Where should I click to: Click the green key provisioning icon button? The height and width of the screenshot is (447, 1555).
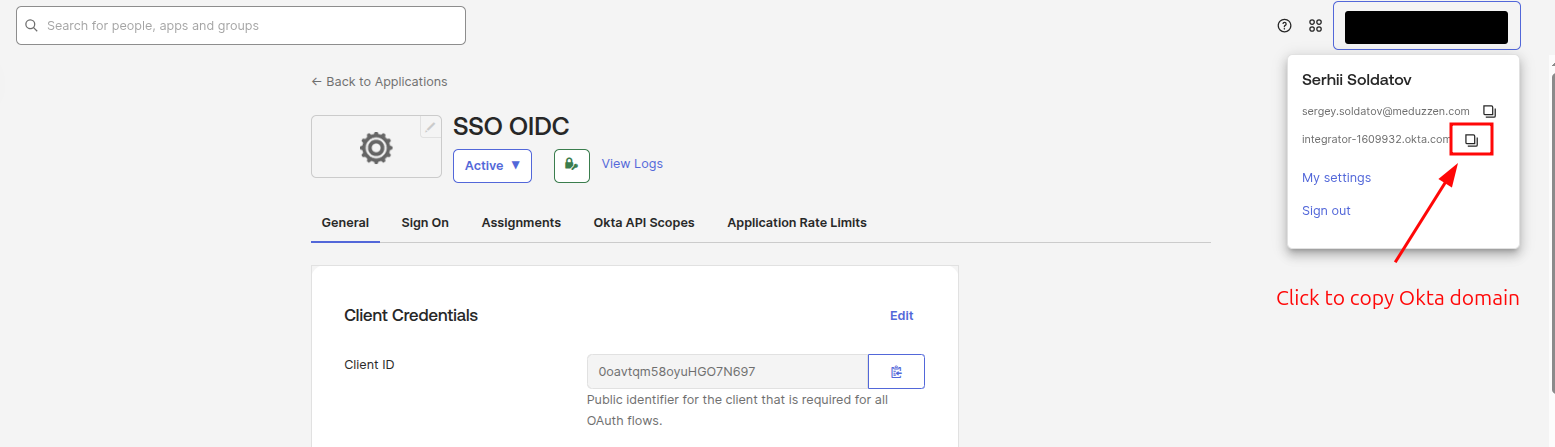pyautogui.click(x=572, y=165)
